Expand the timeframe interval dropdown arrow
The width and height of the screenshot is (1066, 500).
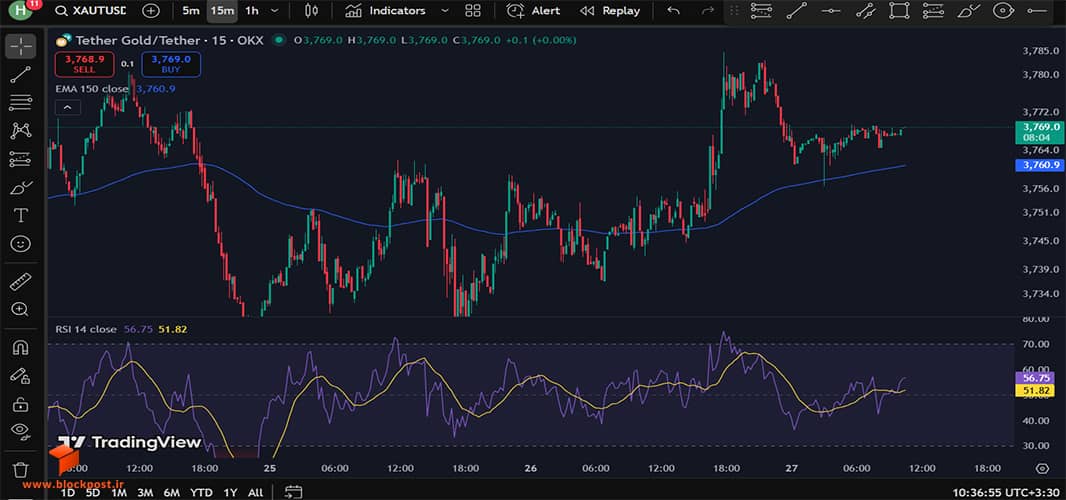coord(275,11)
